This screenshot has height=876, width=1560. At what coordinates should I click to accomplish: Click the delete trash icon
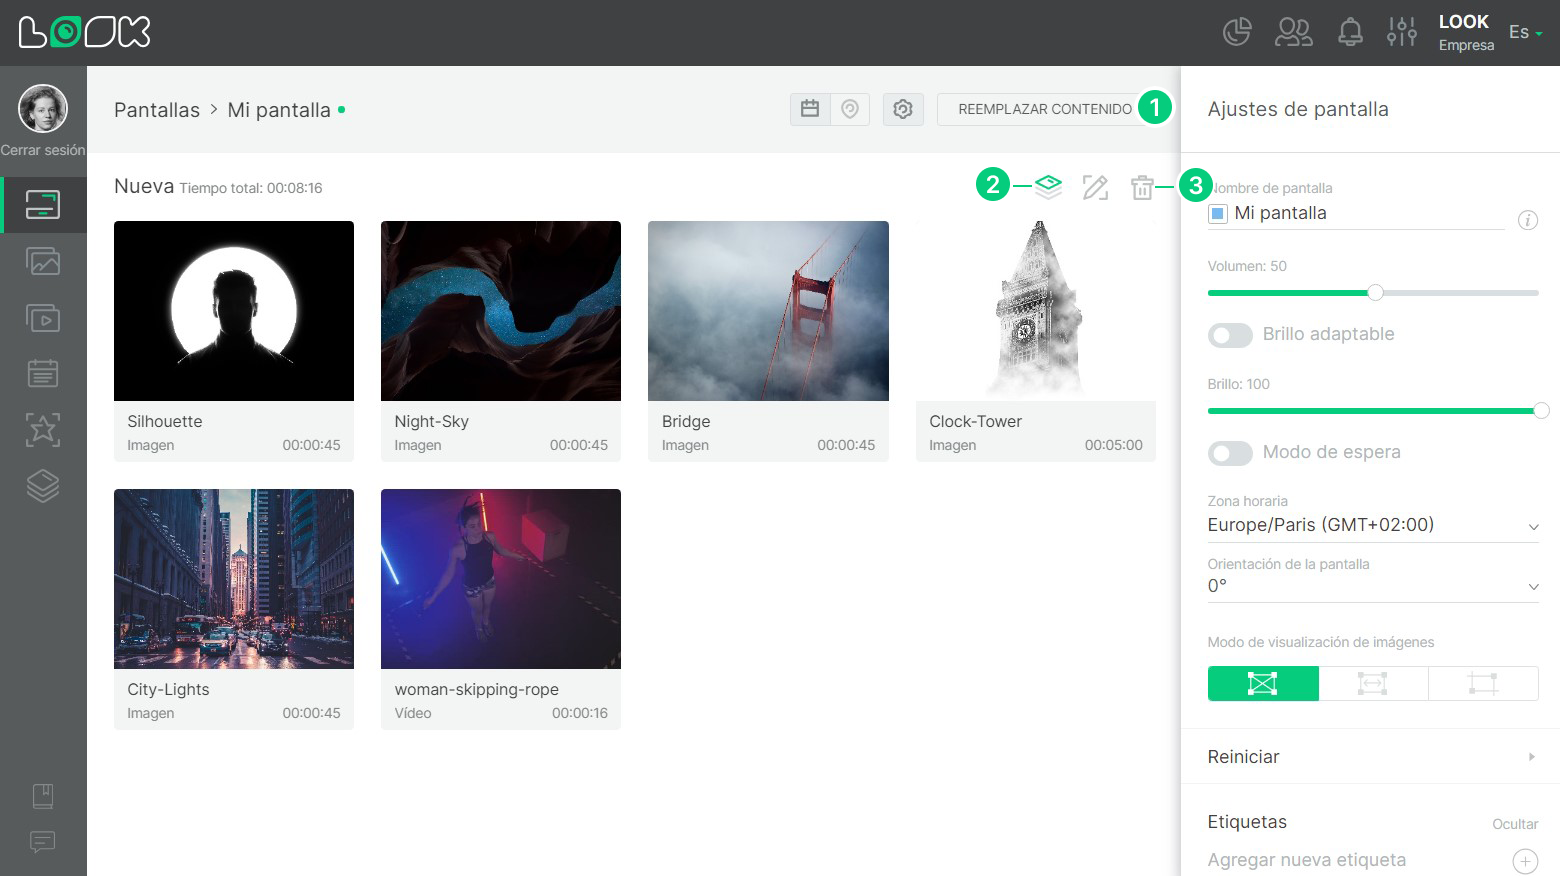(1142, 187)
